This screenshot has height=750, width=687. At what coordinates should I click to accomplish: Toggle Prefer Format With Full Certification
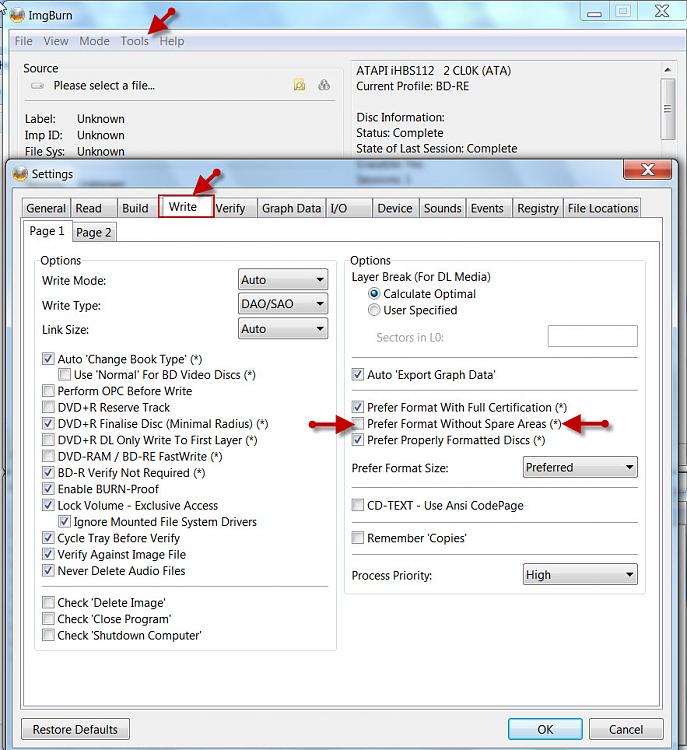click(357, 407)
